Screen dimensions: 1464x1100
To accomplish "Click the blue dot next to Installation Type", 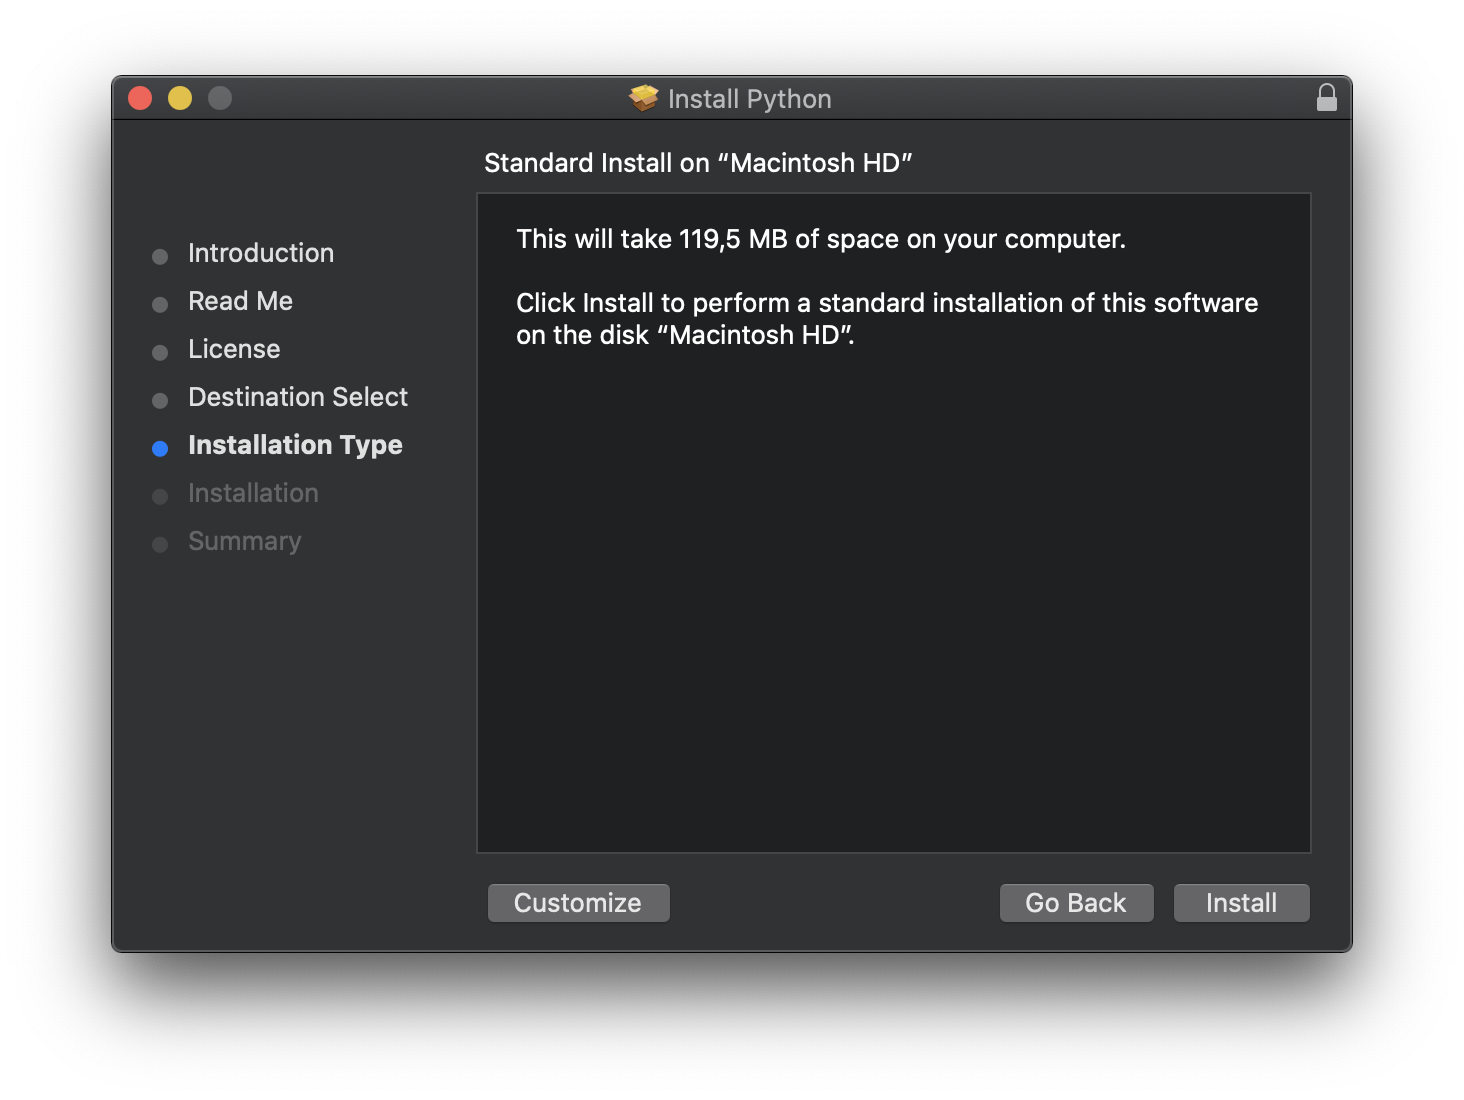I will (x=160, y=448).
